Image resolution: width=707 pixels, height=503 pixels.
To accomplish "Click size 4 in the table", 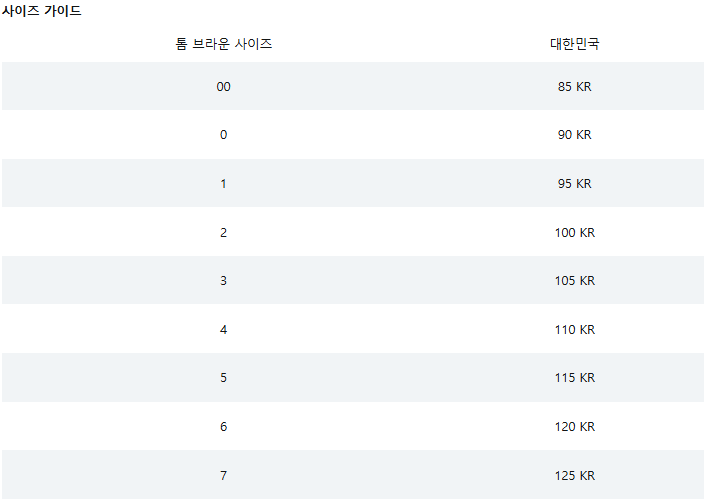I will [x=224, y=330].
